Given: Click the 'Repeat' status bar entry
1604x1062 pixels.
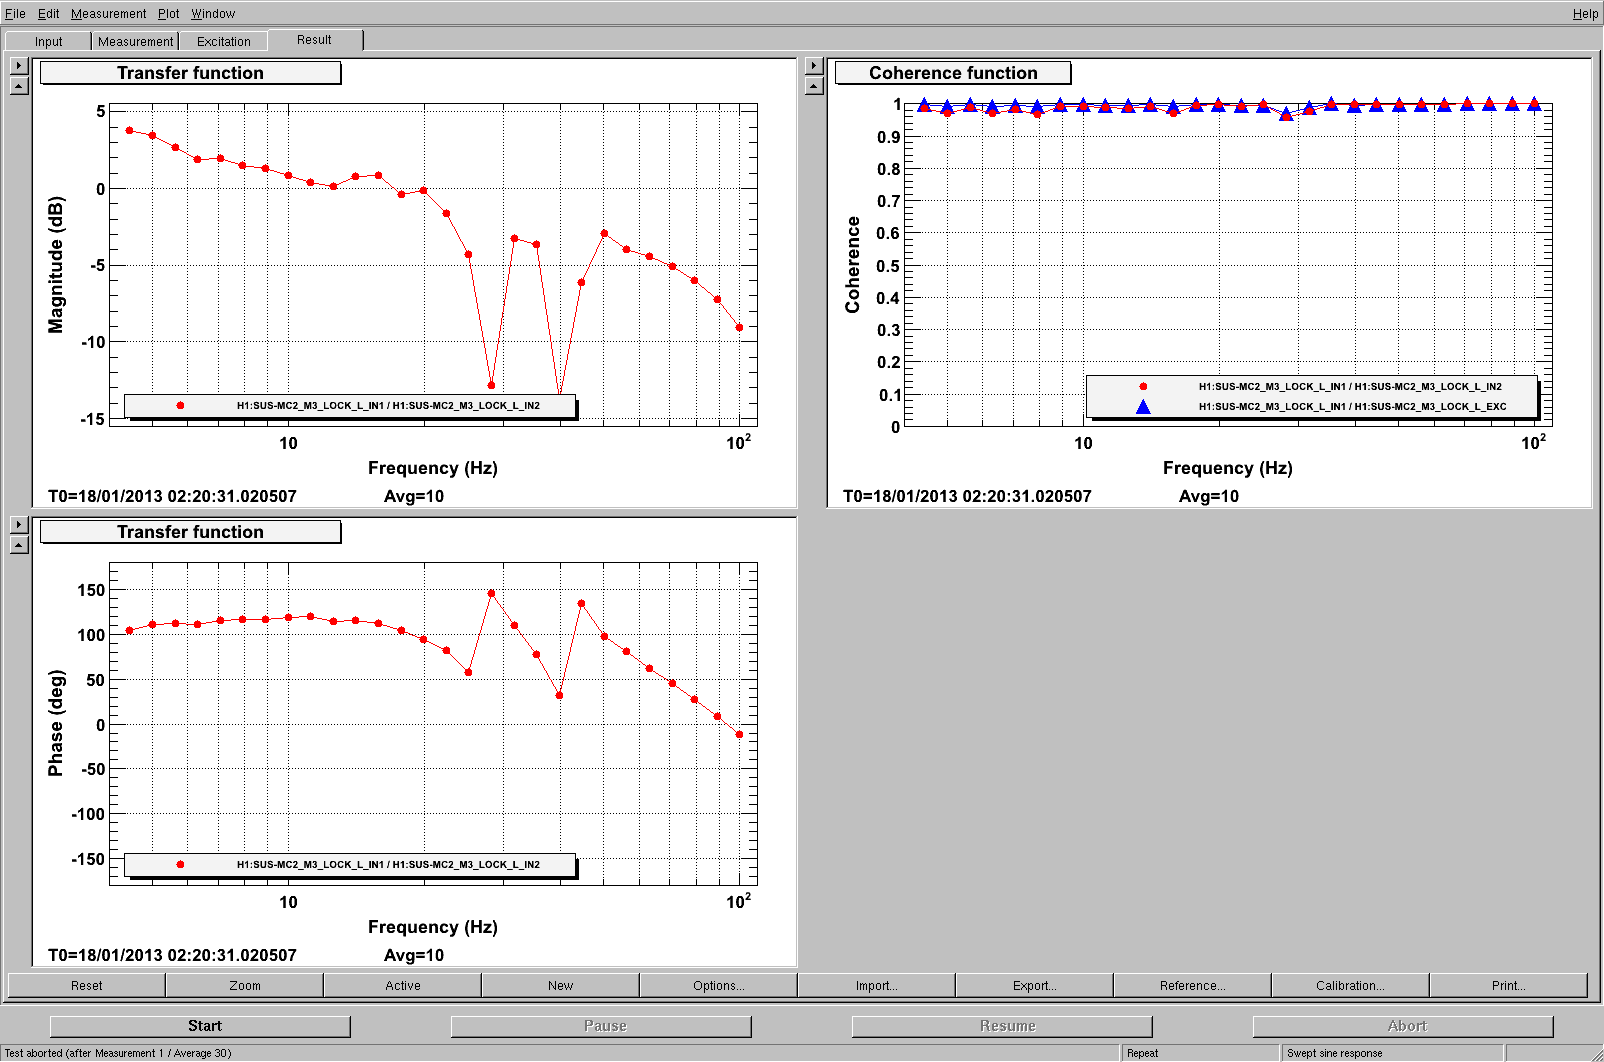Looking at the screenshot, I should (x=1142, y=1053).
